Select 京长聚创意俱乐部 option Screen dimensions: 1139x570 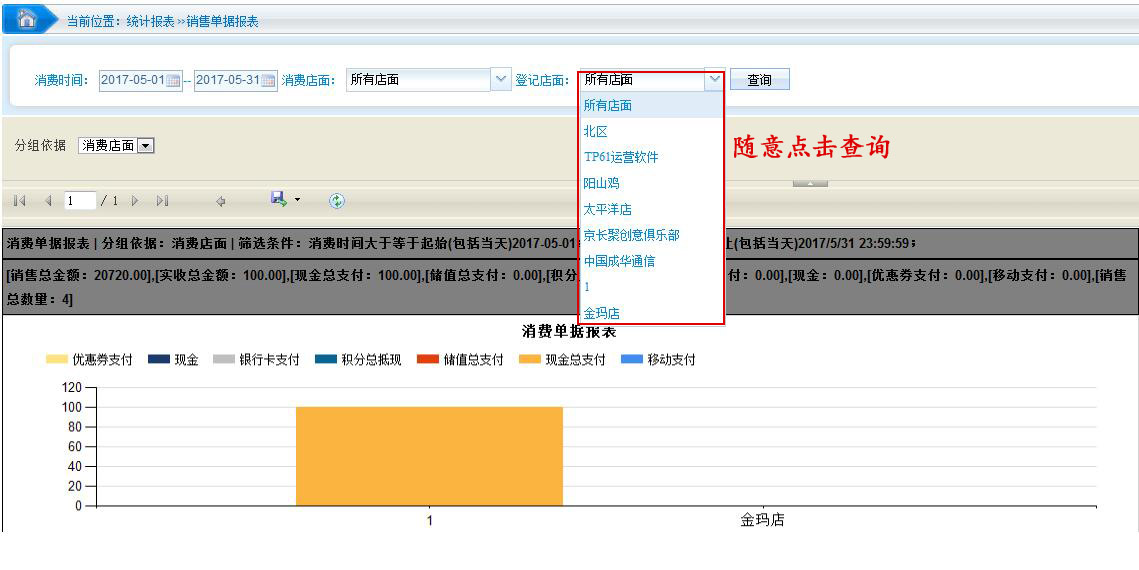click(x=631, y=235)
